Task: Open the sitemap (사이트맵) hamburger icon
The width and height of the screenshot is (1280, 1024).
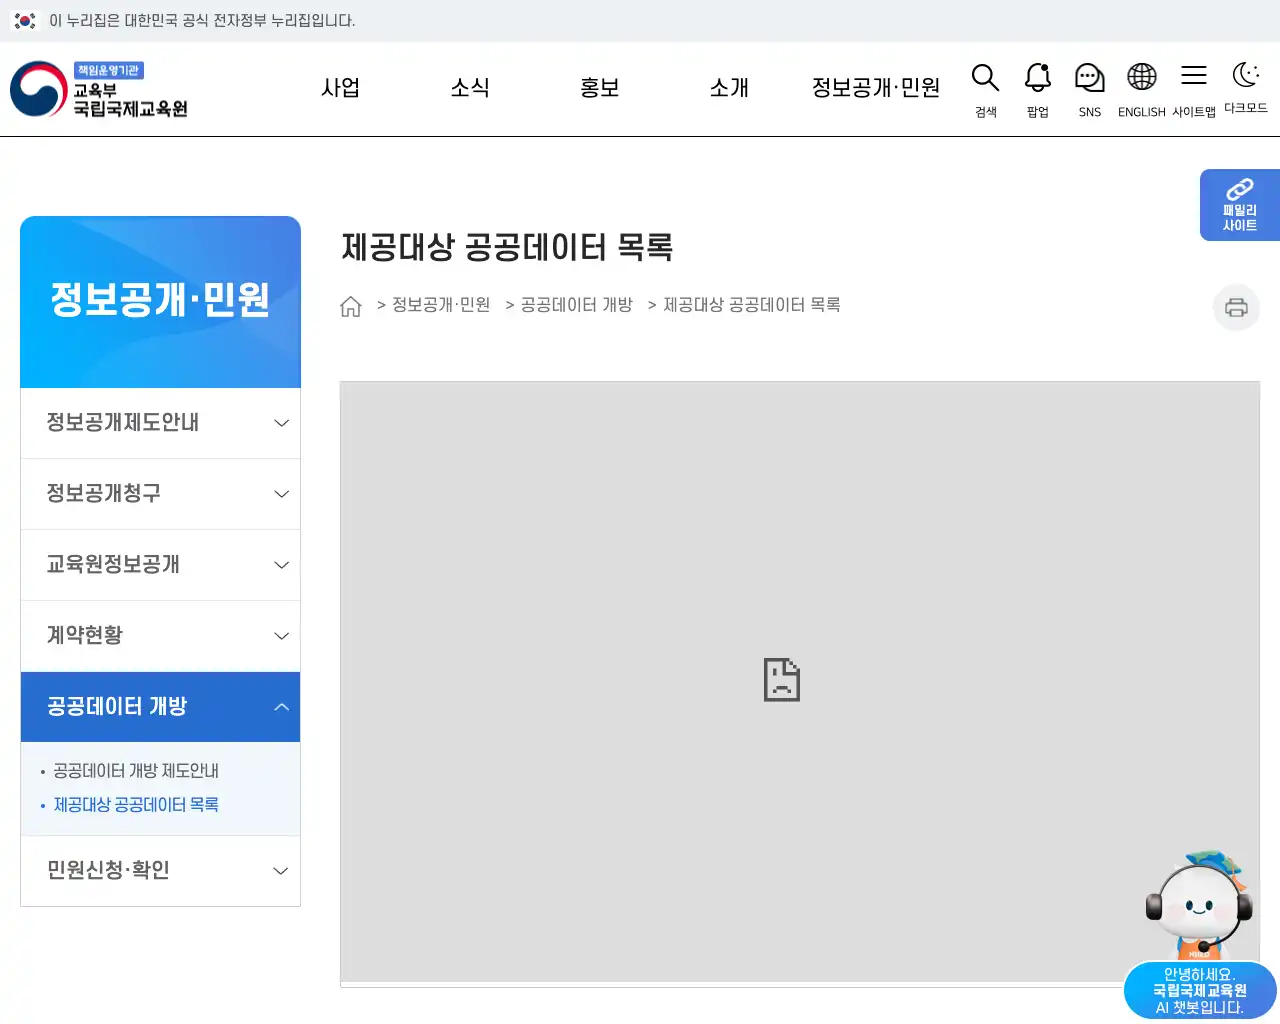Action: pos(1194,90)
